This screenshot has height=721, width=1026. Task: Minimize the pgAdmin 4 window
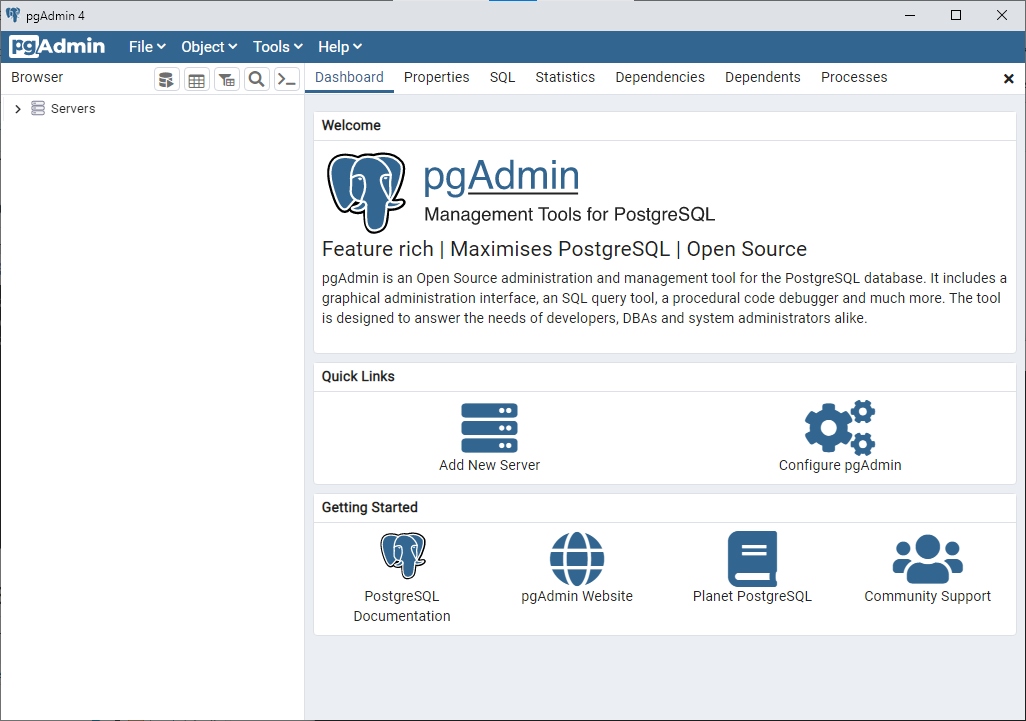[910, 15]
